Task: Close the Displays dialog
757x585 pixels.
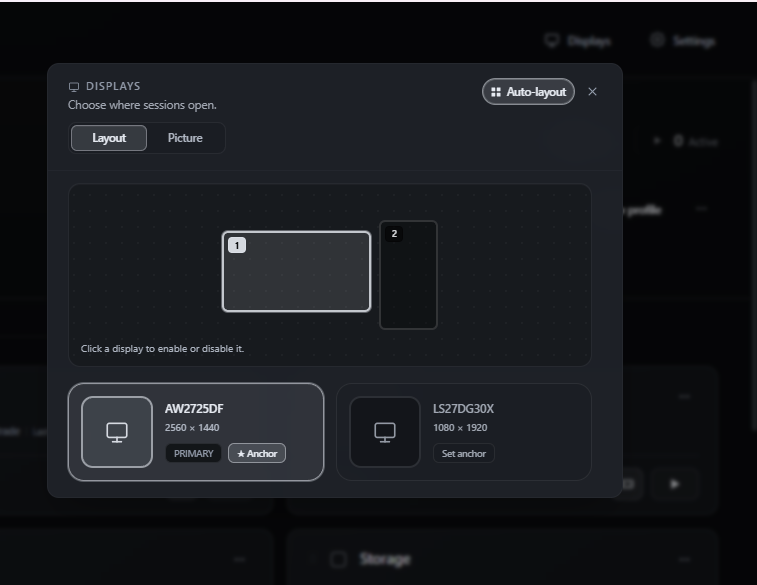Action: click(x=592, y=92)
